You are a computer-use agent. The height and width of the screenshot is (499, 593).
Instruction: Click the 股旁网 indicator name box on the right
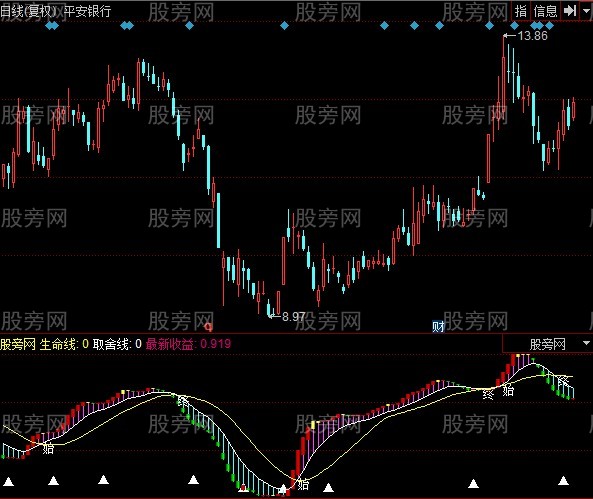click(x=547, y=344)
